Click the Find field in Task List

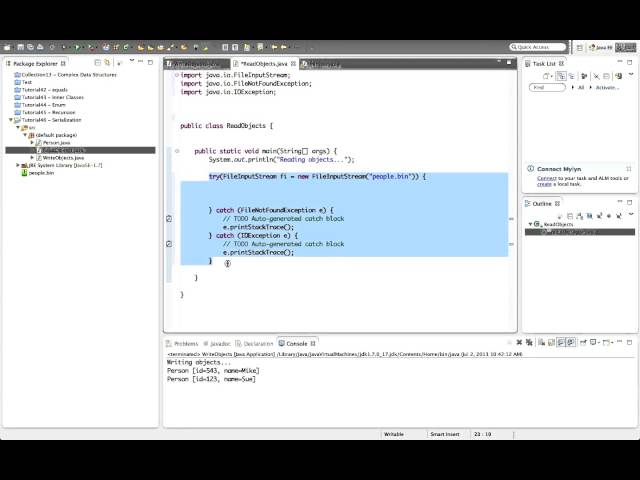(x=547, y=87)
